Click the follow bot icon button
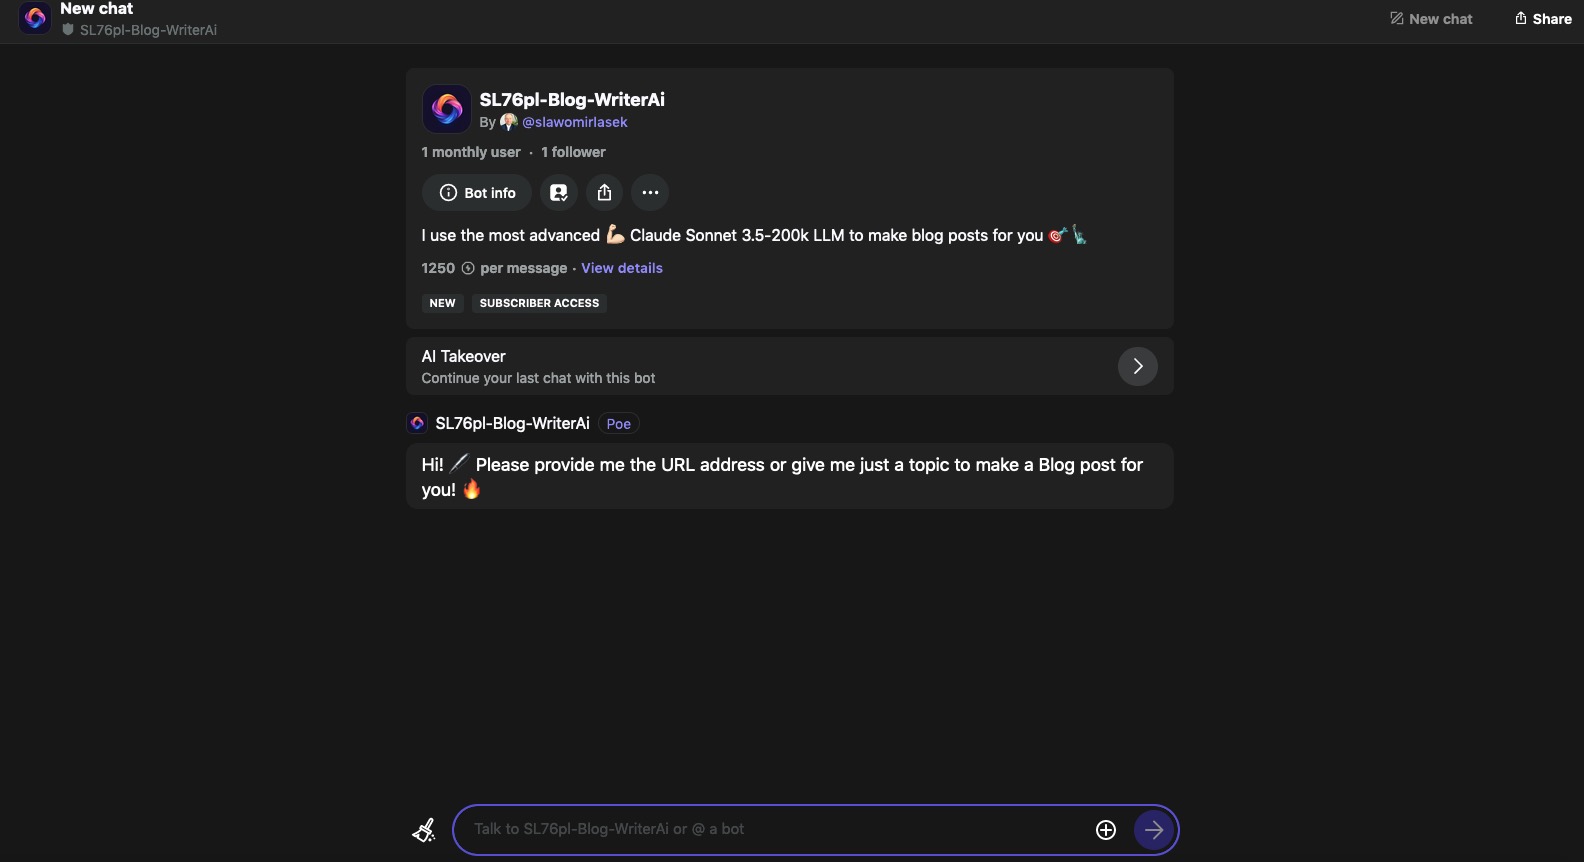1584x862 pixels. coord(559,193)
